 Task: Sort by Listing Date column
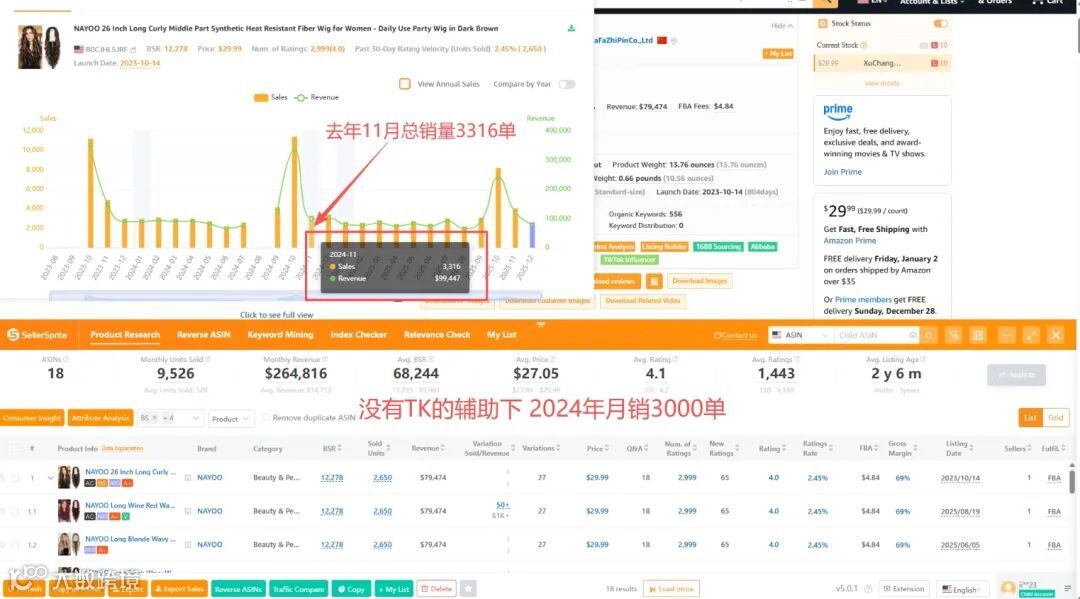pos(957,448)
